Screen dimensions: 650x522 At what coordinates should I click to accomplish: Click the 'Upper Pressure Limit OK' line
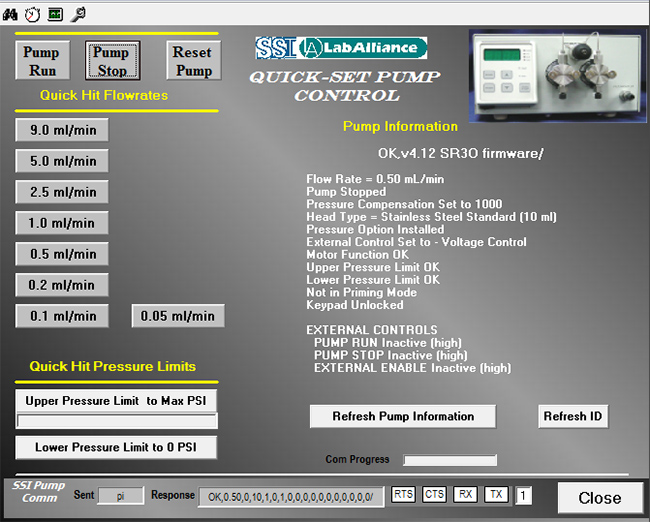point(373,267)
